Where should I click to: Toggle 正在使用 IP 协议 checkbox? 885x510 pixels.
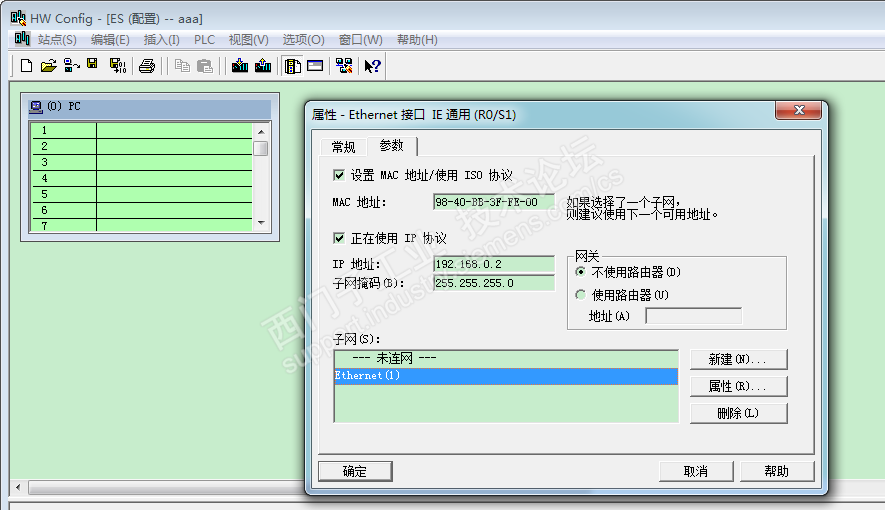point(339,238)
